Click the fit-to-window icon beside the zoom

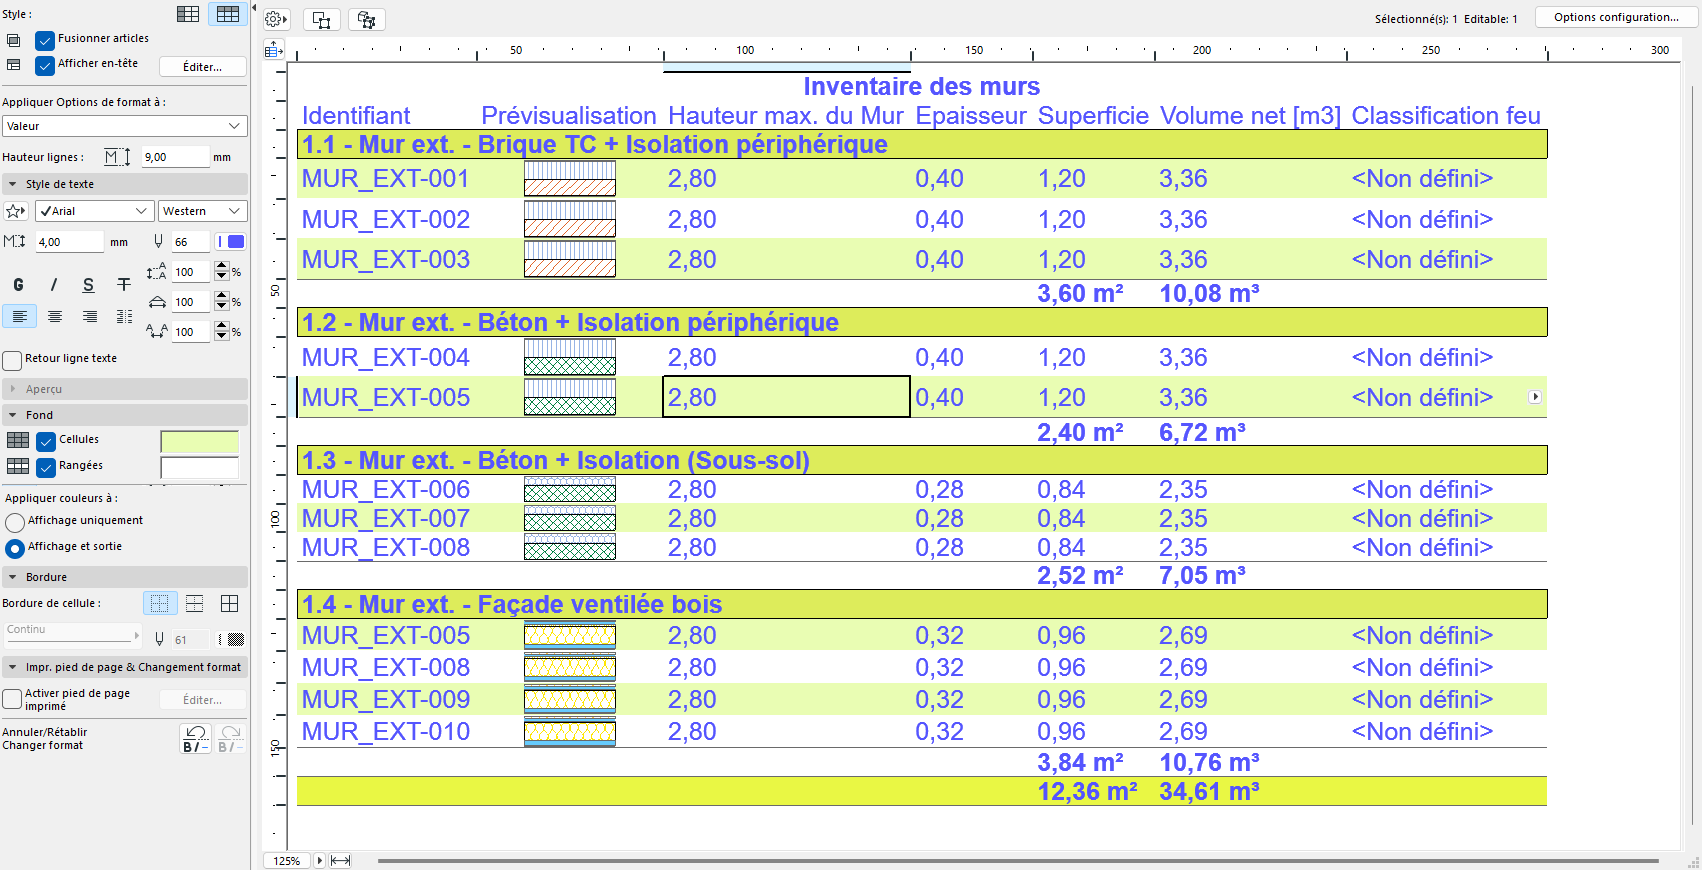click(340, 860)
